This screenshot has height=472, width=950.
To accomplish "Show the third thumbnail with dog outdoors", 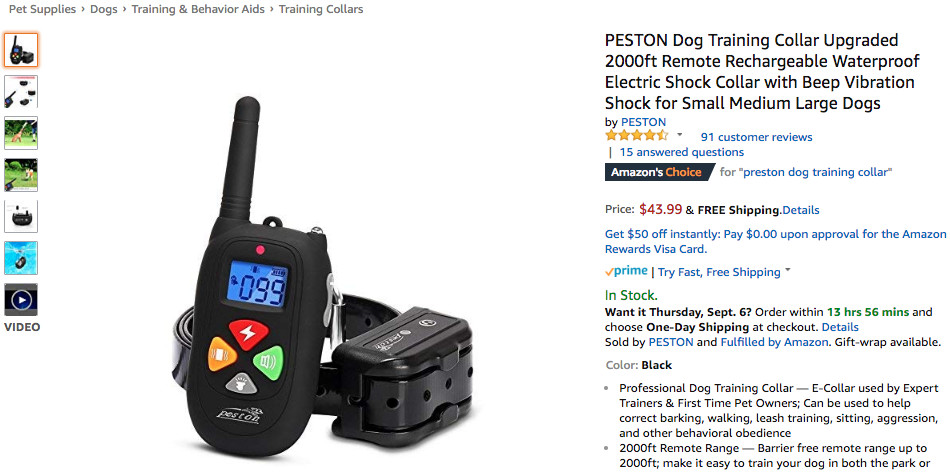I will (x=21, y=133).
